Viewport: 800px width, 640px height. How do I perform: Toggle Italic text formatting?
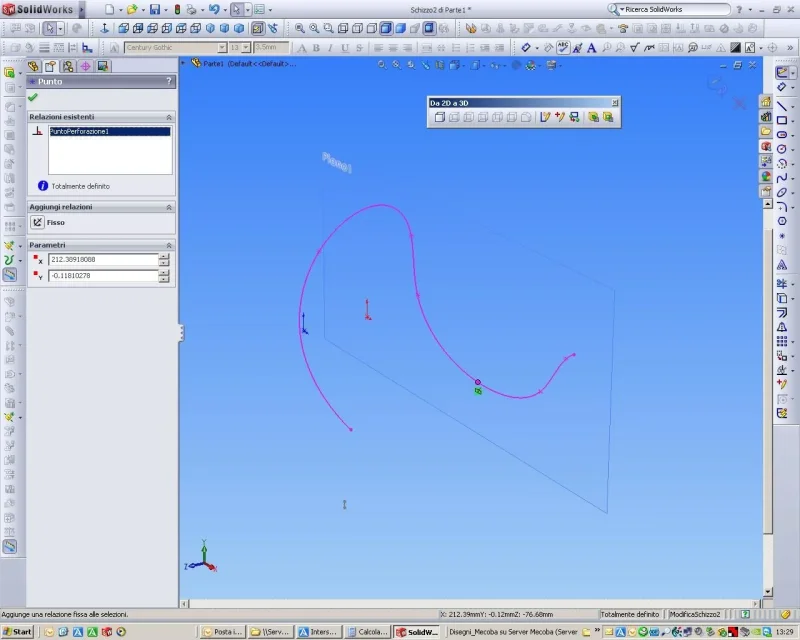pos(331,47)
